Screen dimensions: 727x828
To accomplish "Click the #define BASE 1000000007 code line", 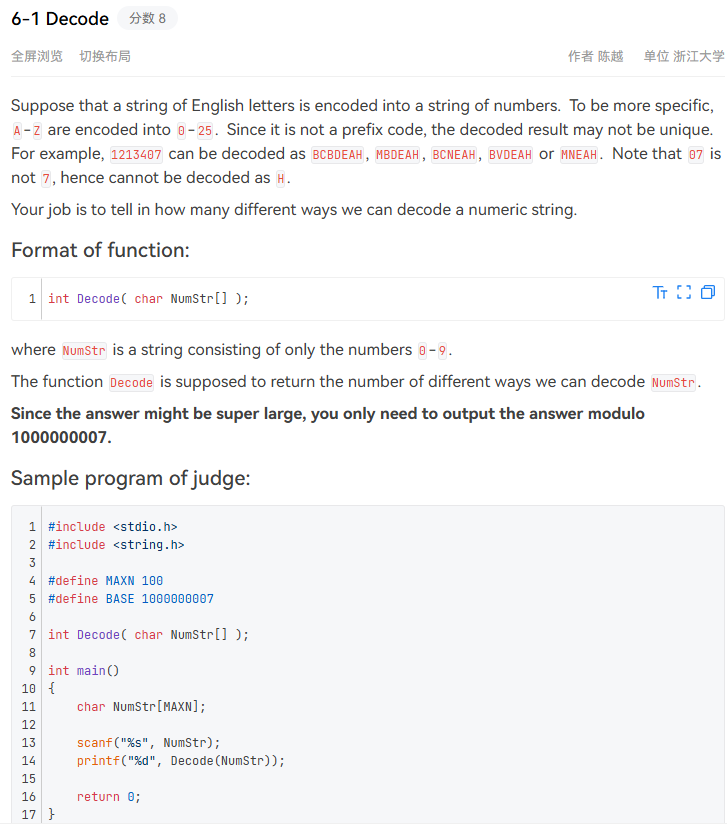I will coord(131,599).
